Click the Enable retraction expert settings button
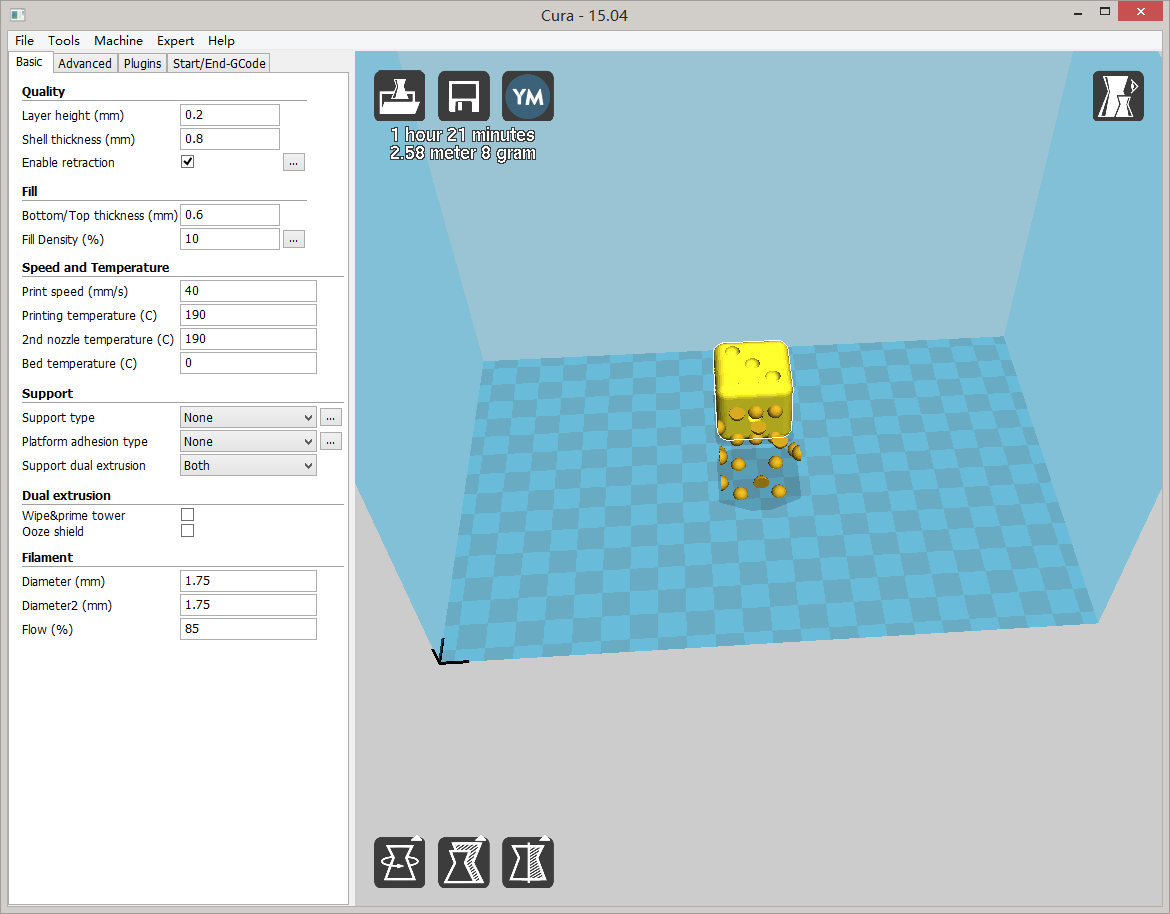The height and width of the screenshot is (914, 1170). point(293,161)
